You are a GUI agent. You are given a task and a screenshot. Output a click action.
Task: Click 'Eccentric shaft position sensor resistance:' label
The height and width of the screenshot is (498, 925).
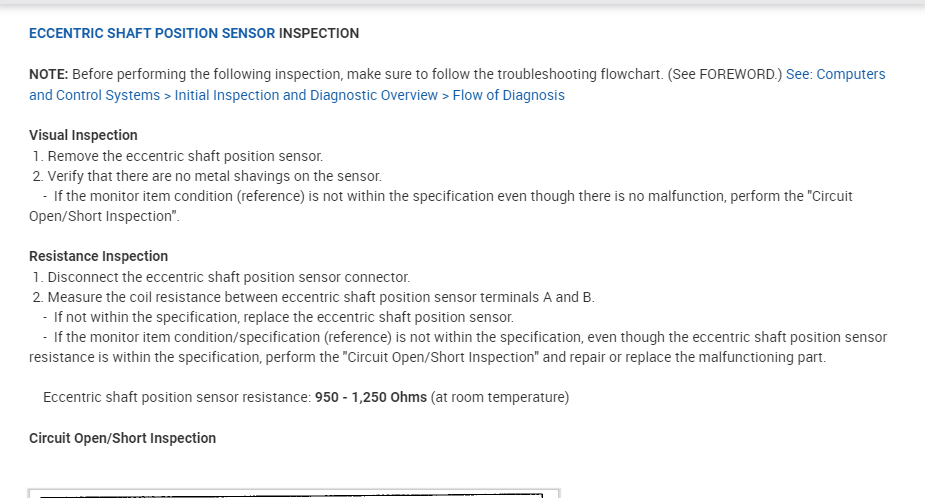[x=177, y=397]
